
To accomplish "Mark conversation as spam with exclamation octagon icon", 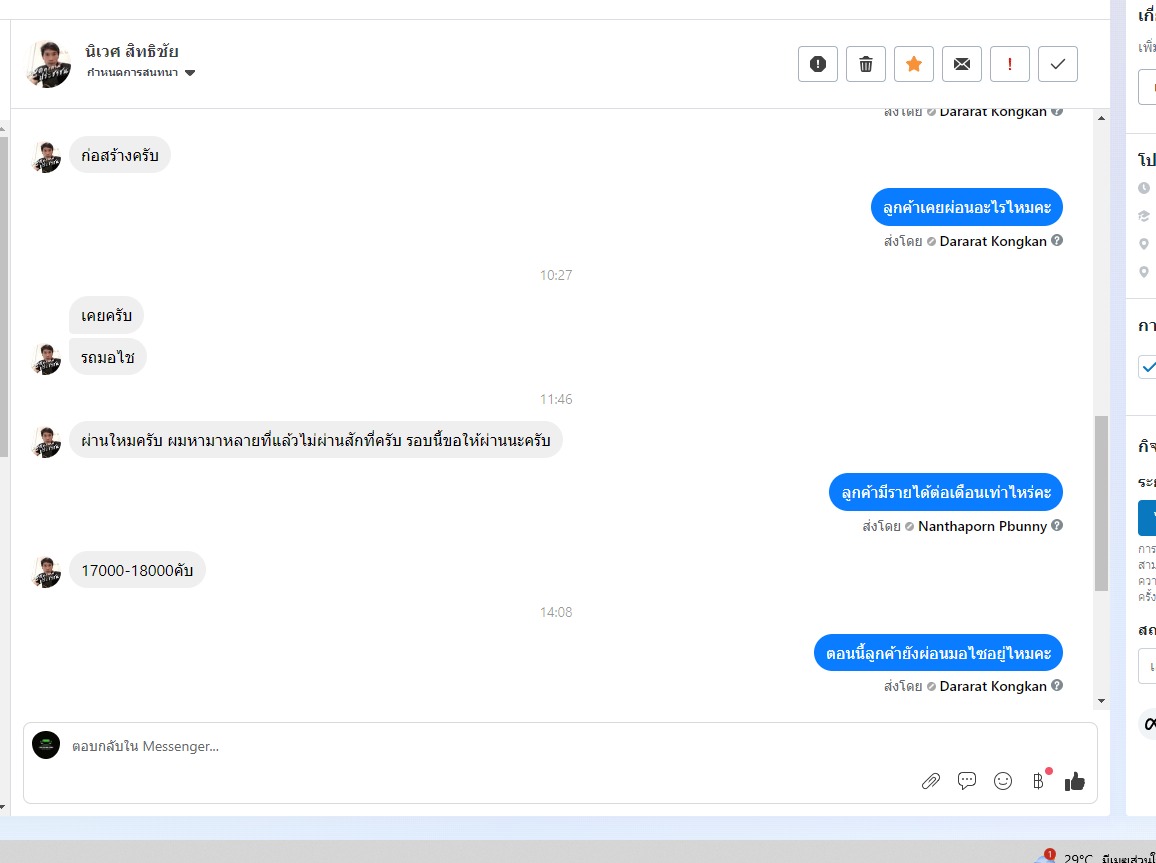I will [818, 64].
